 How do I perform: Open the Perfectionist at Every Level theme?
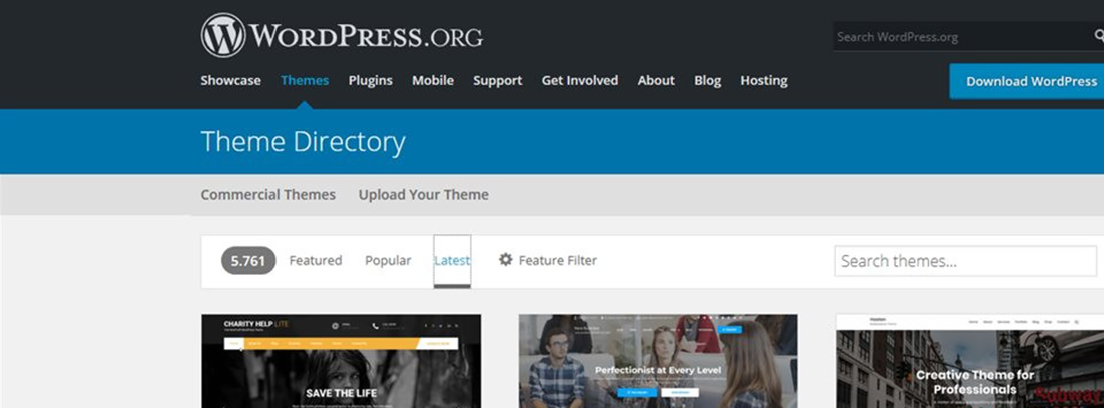click(658, 361)
